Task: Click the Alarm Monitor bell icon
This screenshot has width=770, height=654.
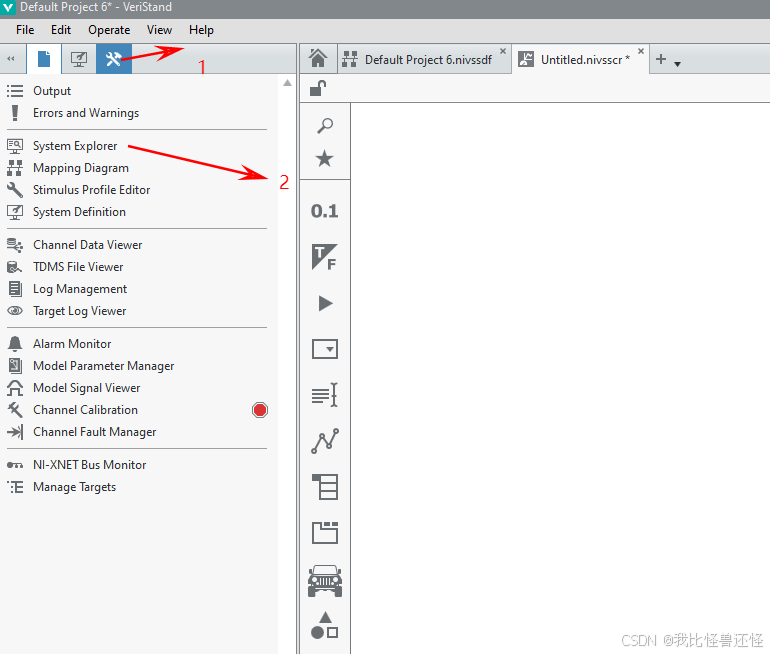Action: coord(15,344)
